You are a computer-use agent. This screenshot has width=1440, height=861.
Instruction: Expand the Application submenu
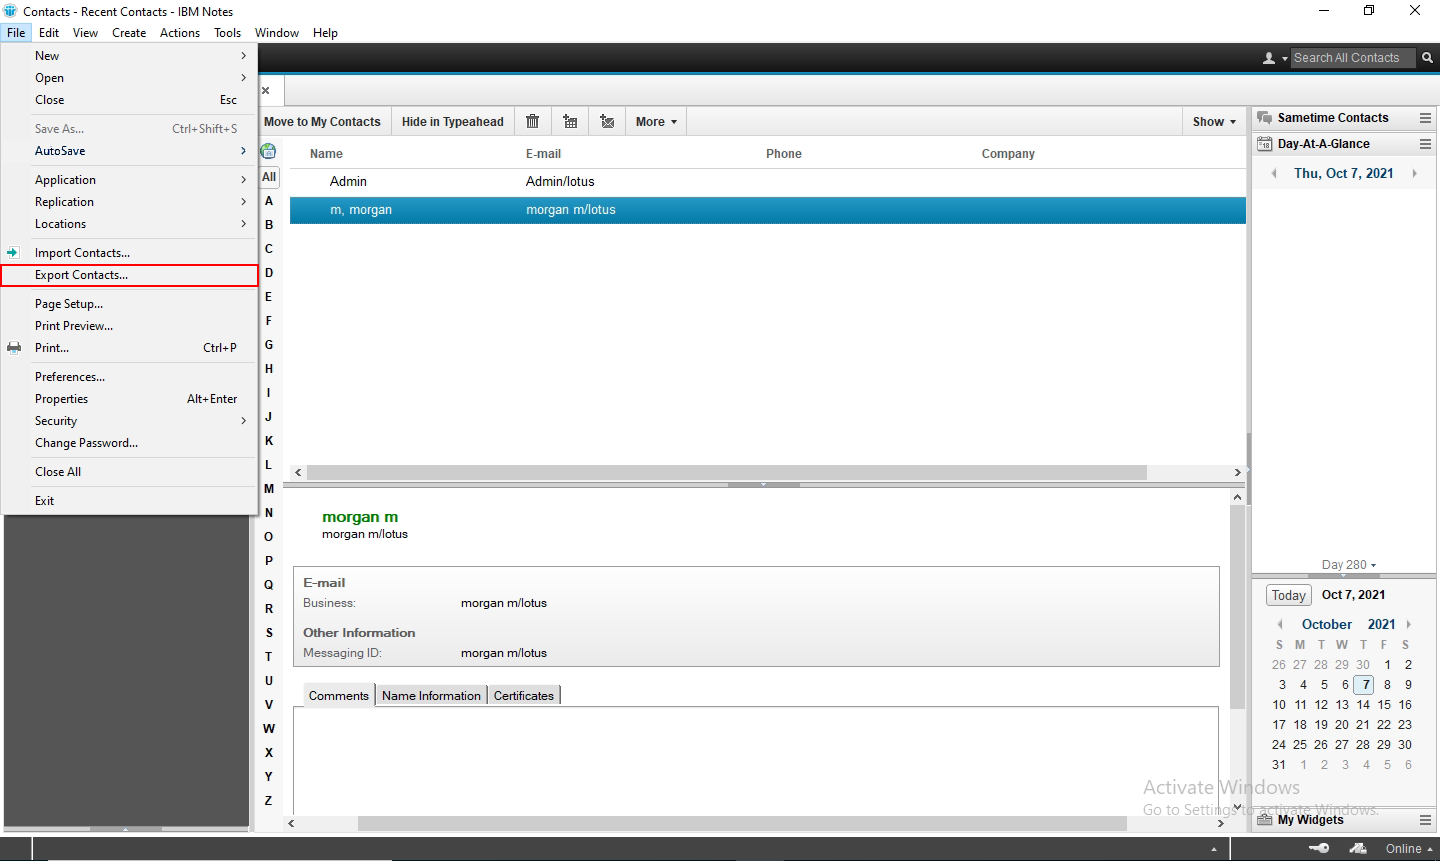130,180
